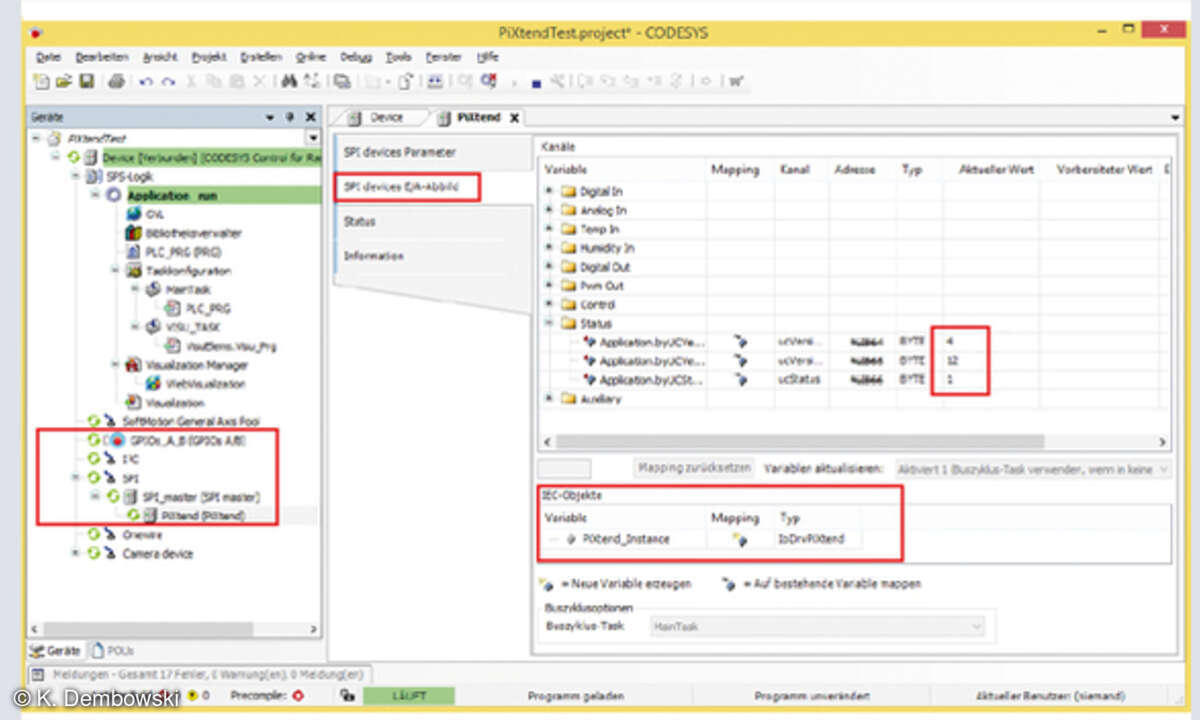Expand the Humidity In channel group
Image resolution: width=1200 pixels, height=720 pixels.
click(548, 248)
